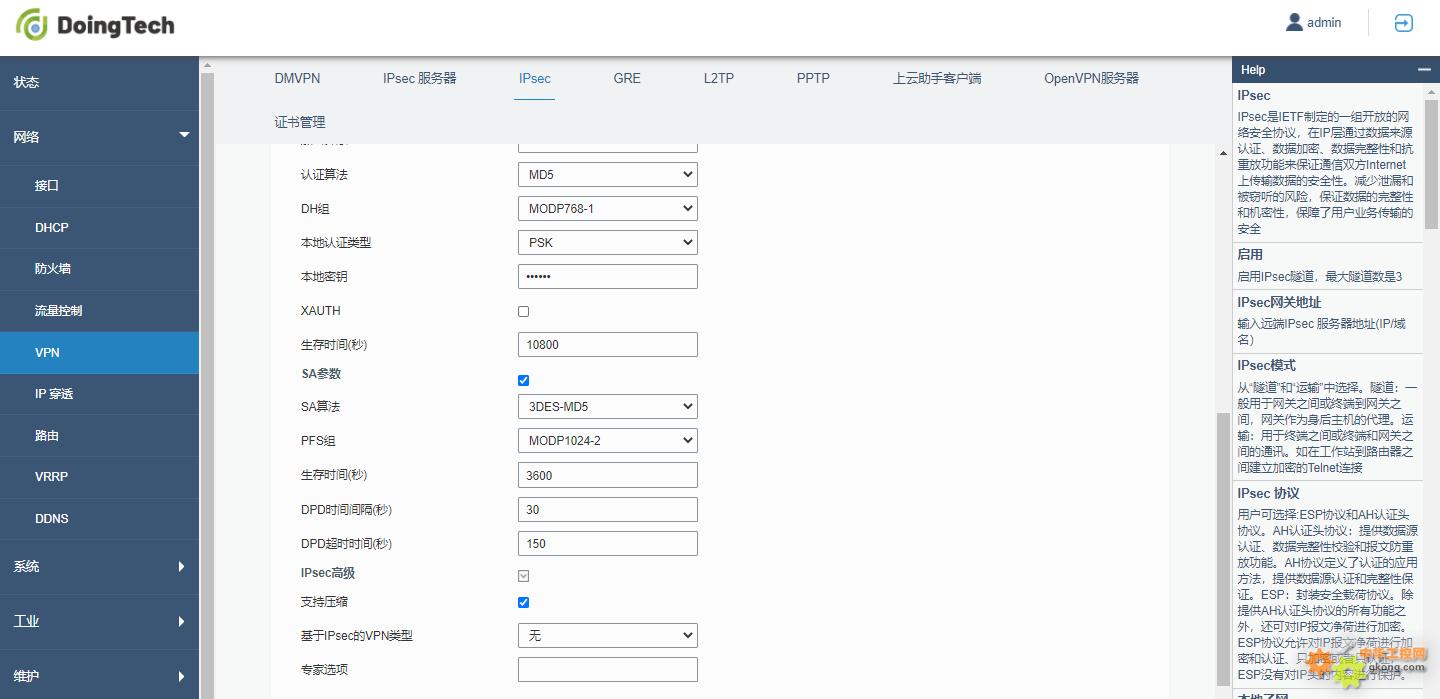
Task: Switch to the GRE tab
Action: [627, 78]
